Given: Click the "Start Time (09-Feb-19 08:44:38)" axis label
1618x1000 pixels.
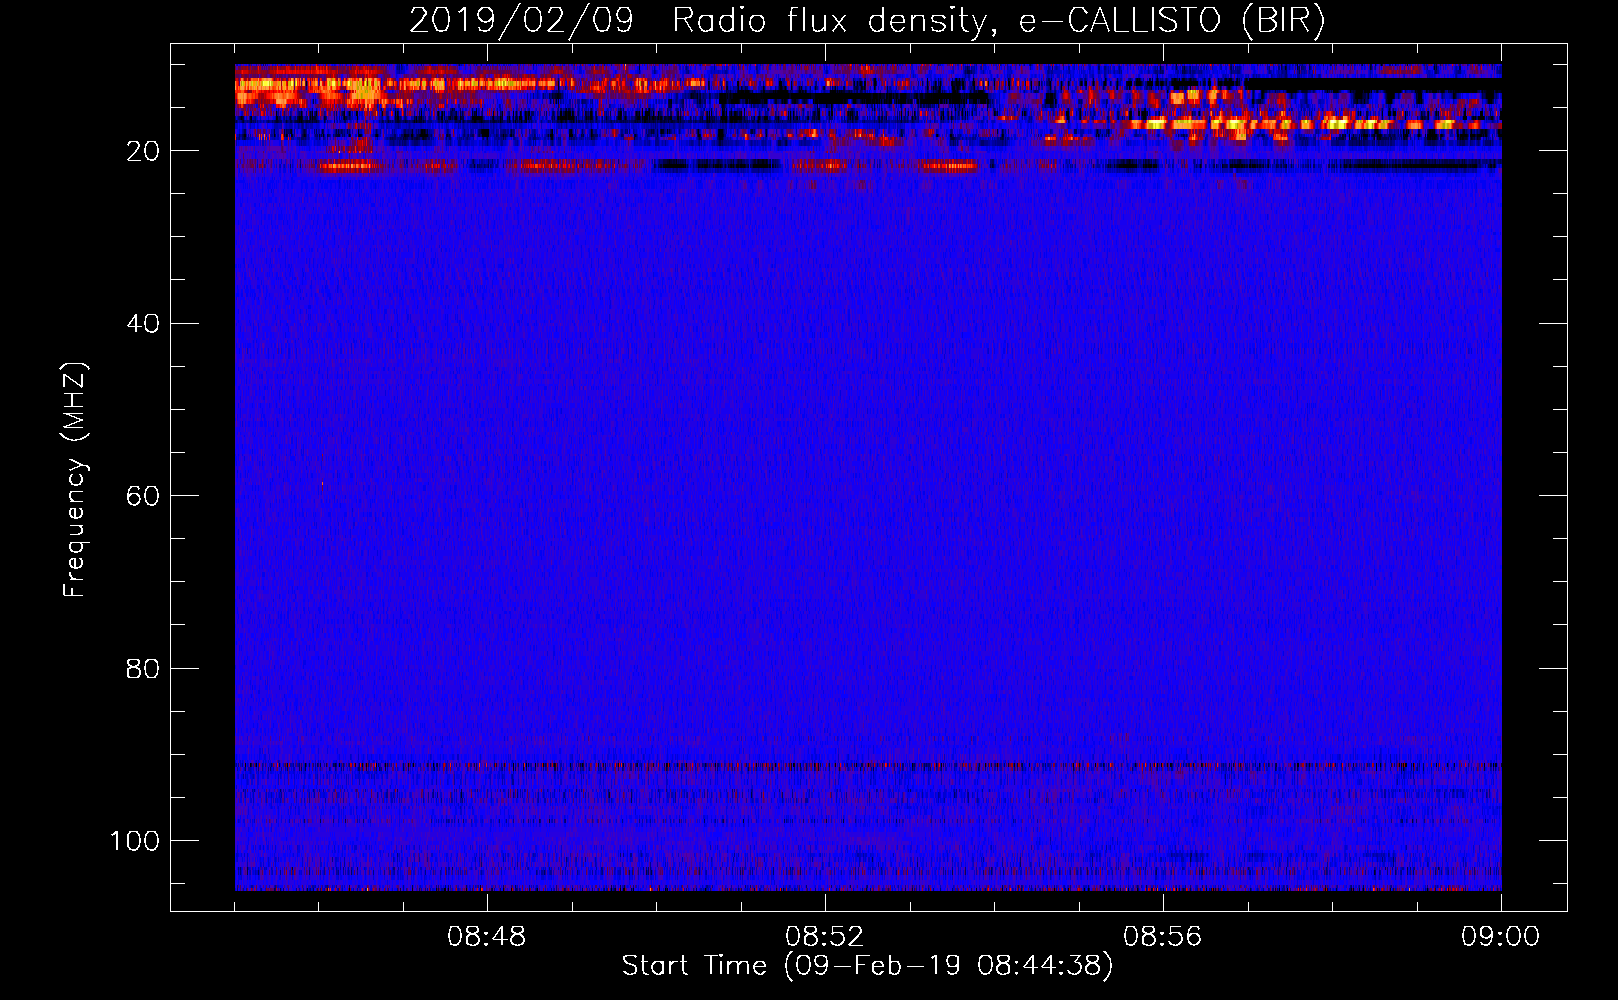Looking at the screenshot, I should pos(867,966).
